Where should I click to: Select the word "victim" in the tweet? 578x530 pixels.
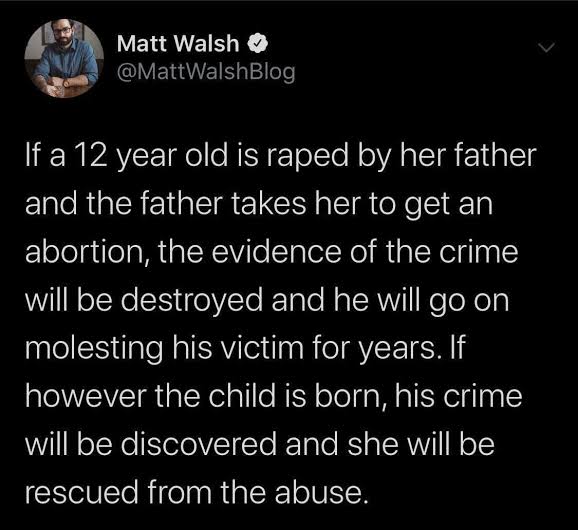[x=262, y=348]
